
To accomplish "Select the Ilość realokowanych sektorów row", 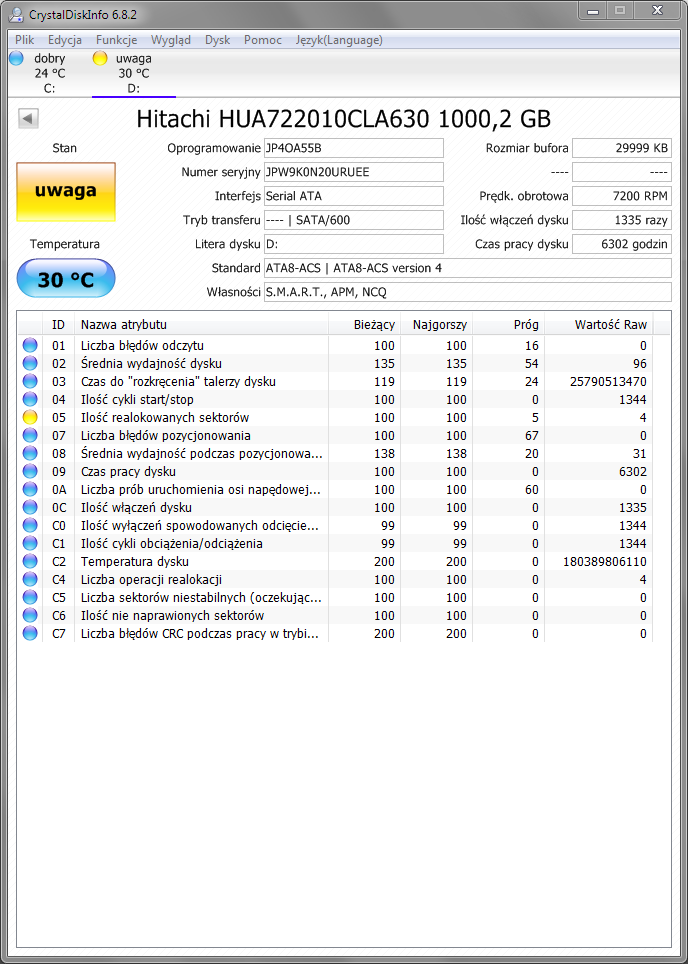I will coord(335,417).
